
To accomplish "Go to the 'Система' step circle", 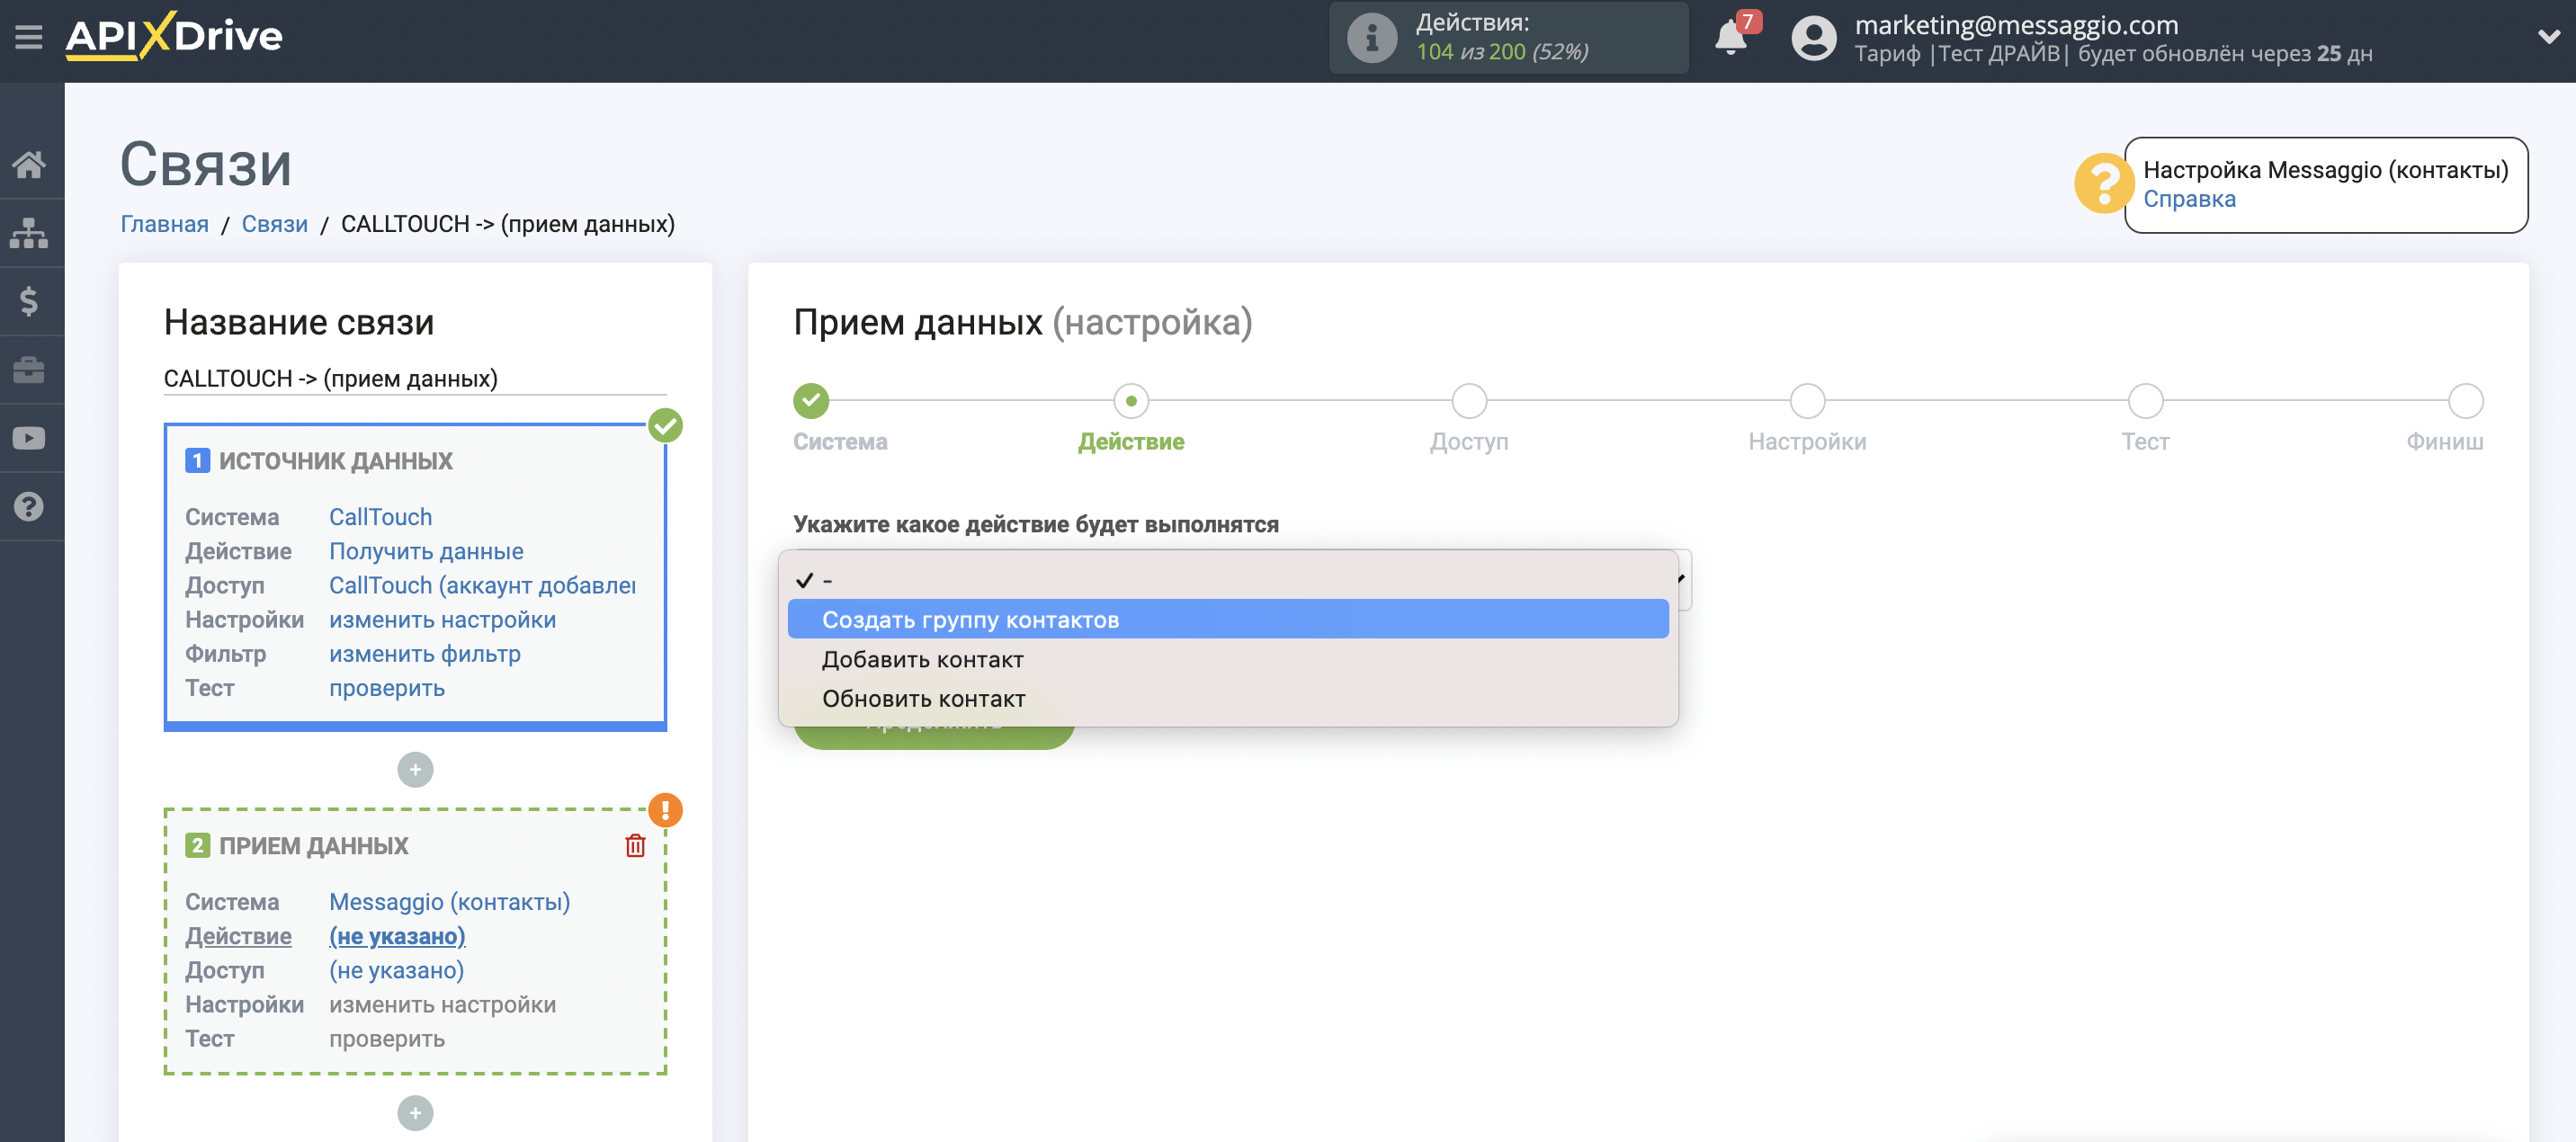I will coord(811,401).
